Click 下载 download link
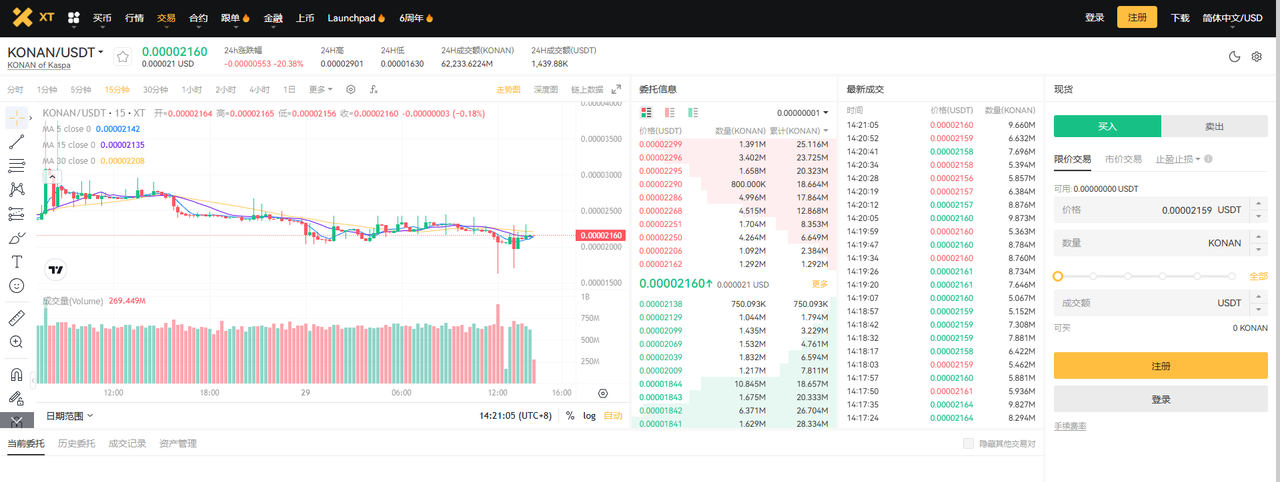 click(x=1180, y=18)
